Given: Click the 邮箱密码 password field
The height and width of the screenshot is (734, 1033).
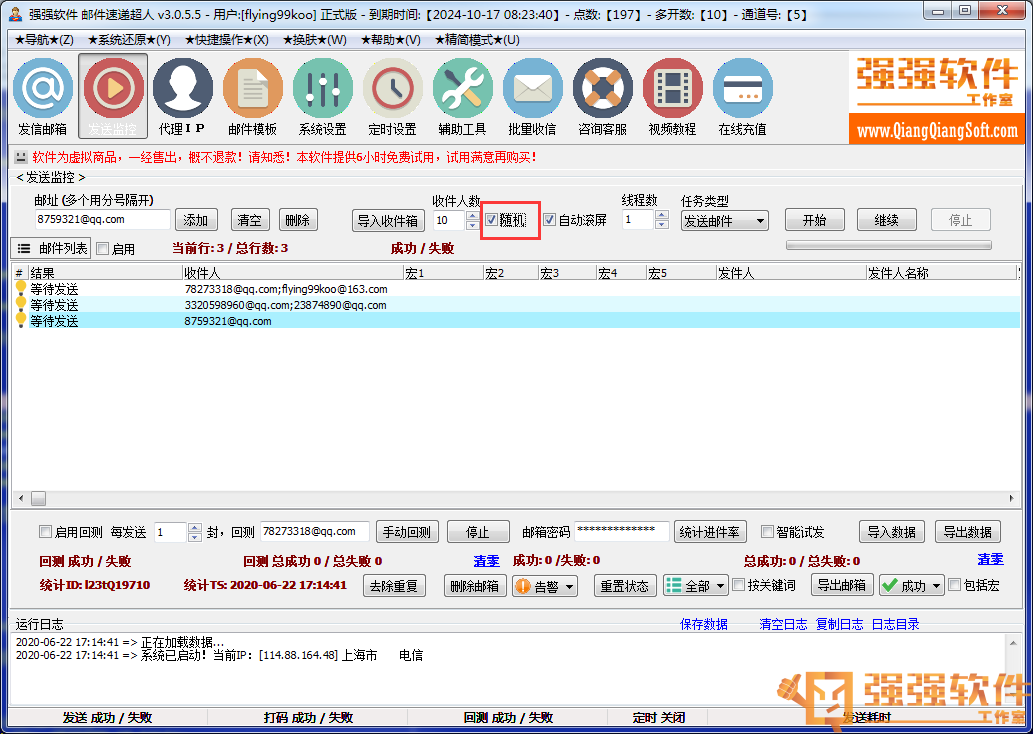Looking at the screenshot, I should [x=622, y=531].
